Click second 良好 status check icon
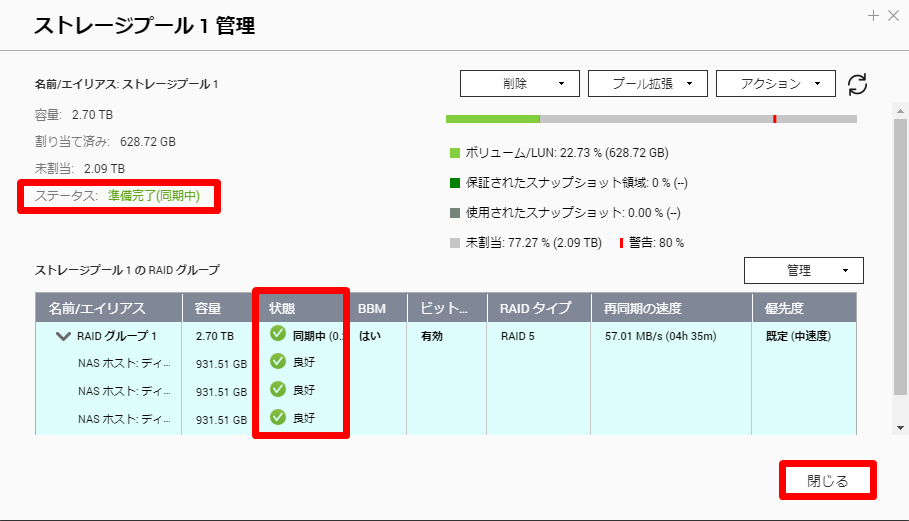Screen dimensions: 909x521 pyautogui.click(x=278, y=390)
